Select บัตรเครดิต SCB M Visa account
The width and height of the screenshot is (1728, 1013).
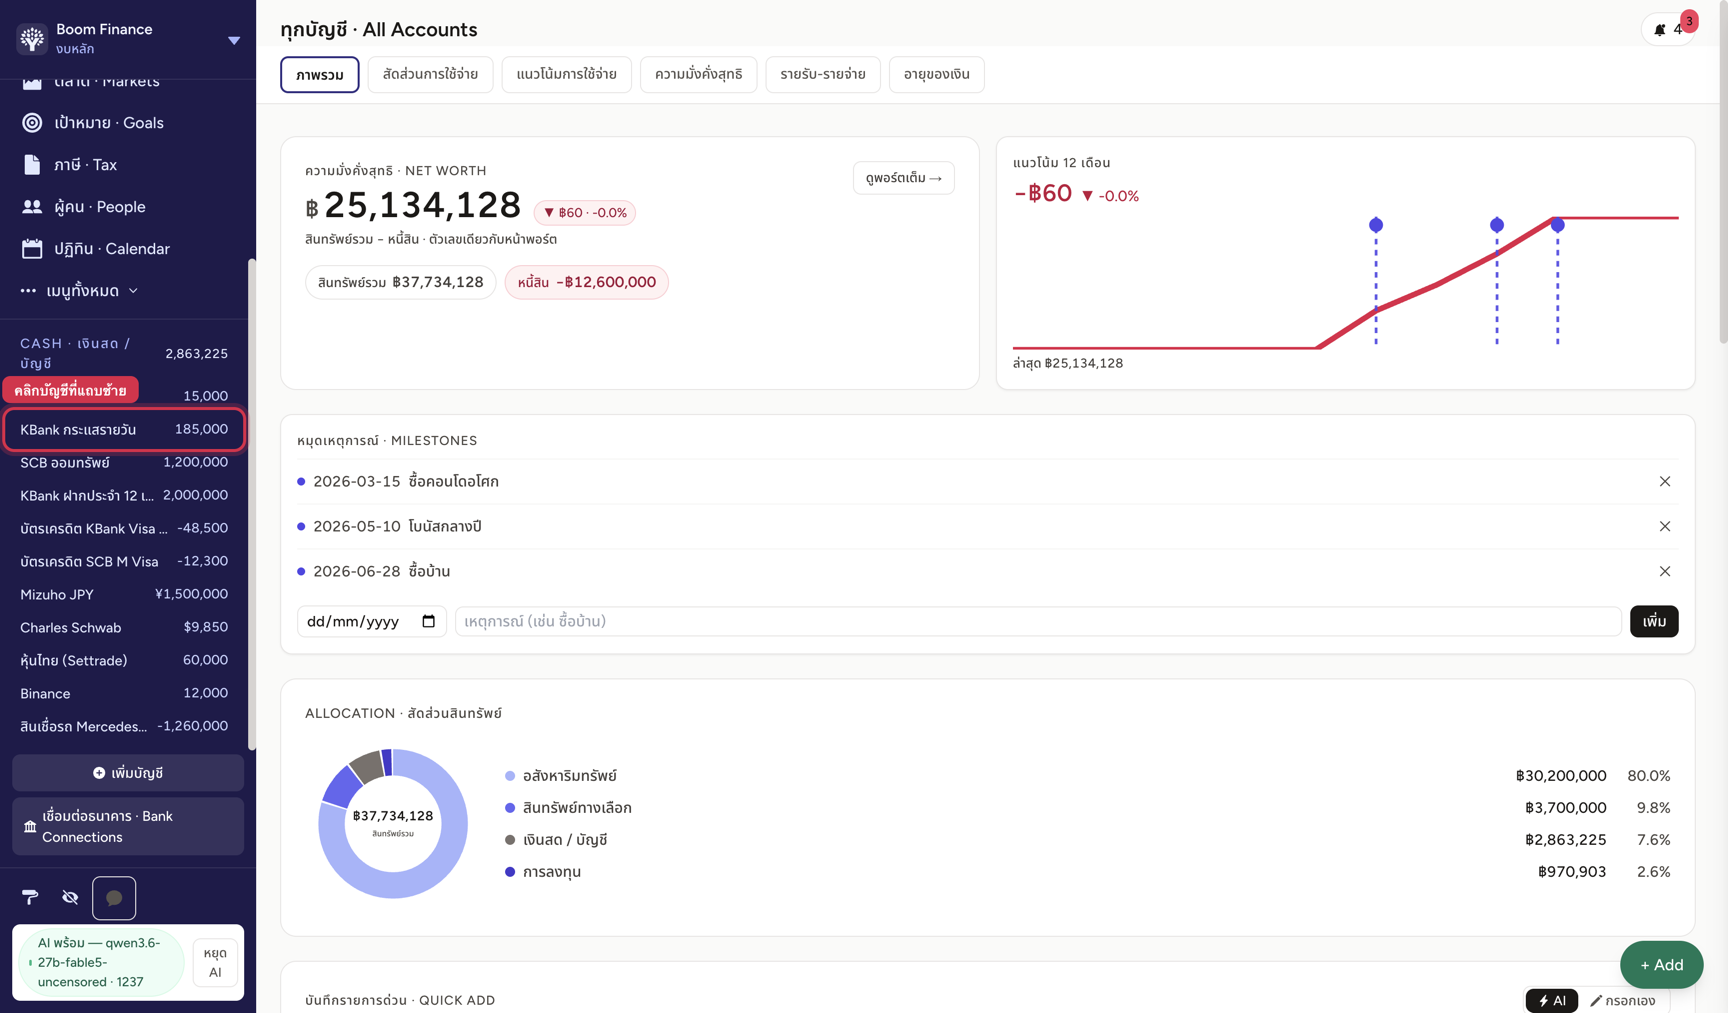click(124, 561)
